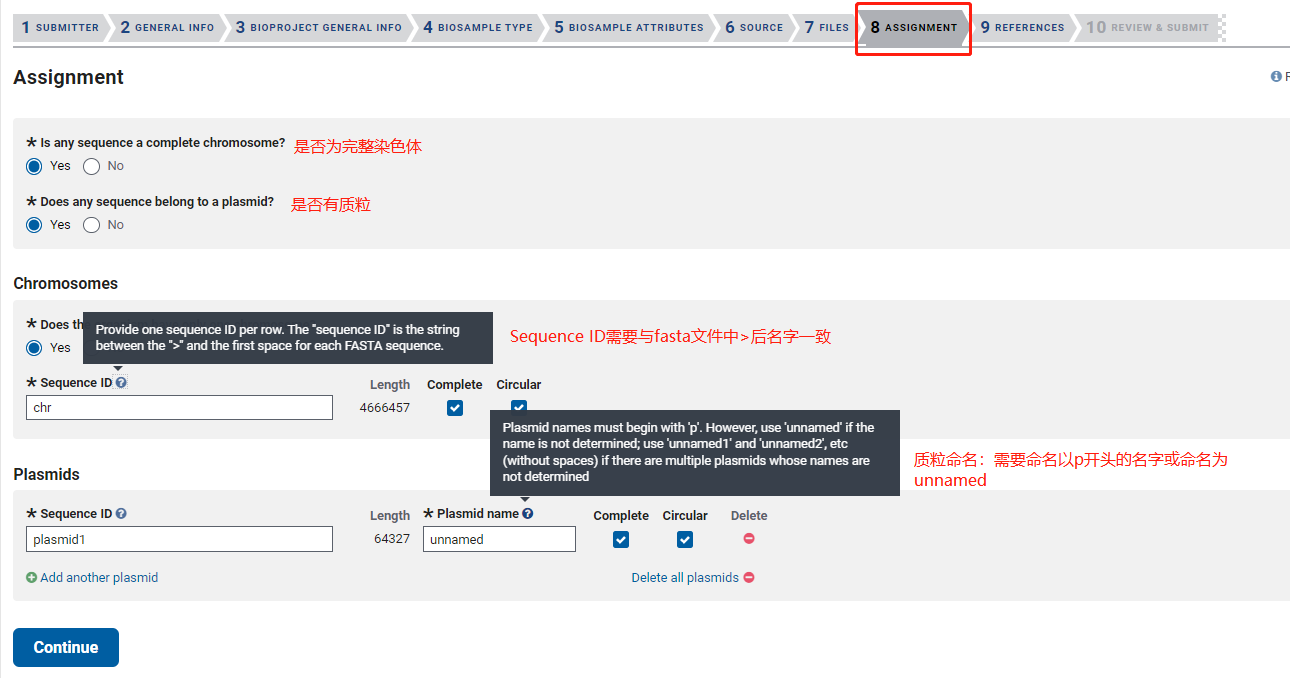Image resolution: width=1290 pixels, height=678 pixels.
Task: Toggle Circular checkbox for plasmid1
Action: [685, 540]
